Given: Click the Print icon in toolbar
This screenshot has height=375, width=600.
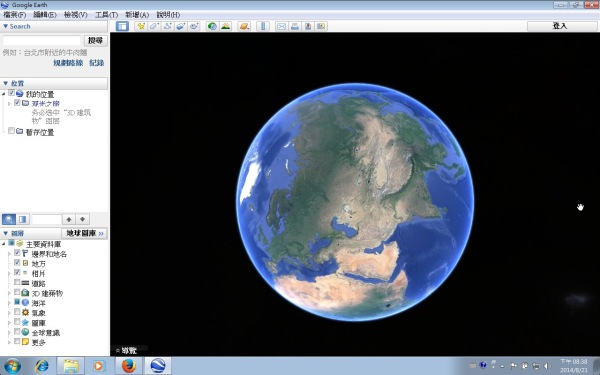Looking at the screenshot, I should 295,26.
